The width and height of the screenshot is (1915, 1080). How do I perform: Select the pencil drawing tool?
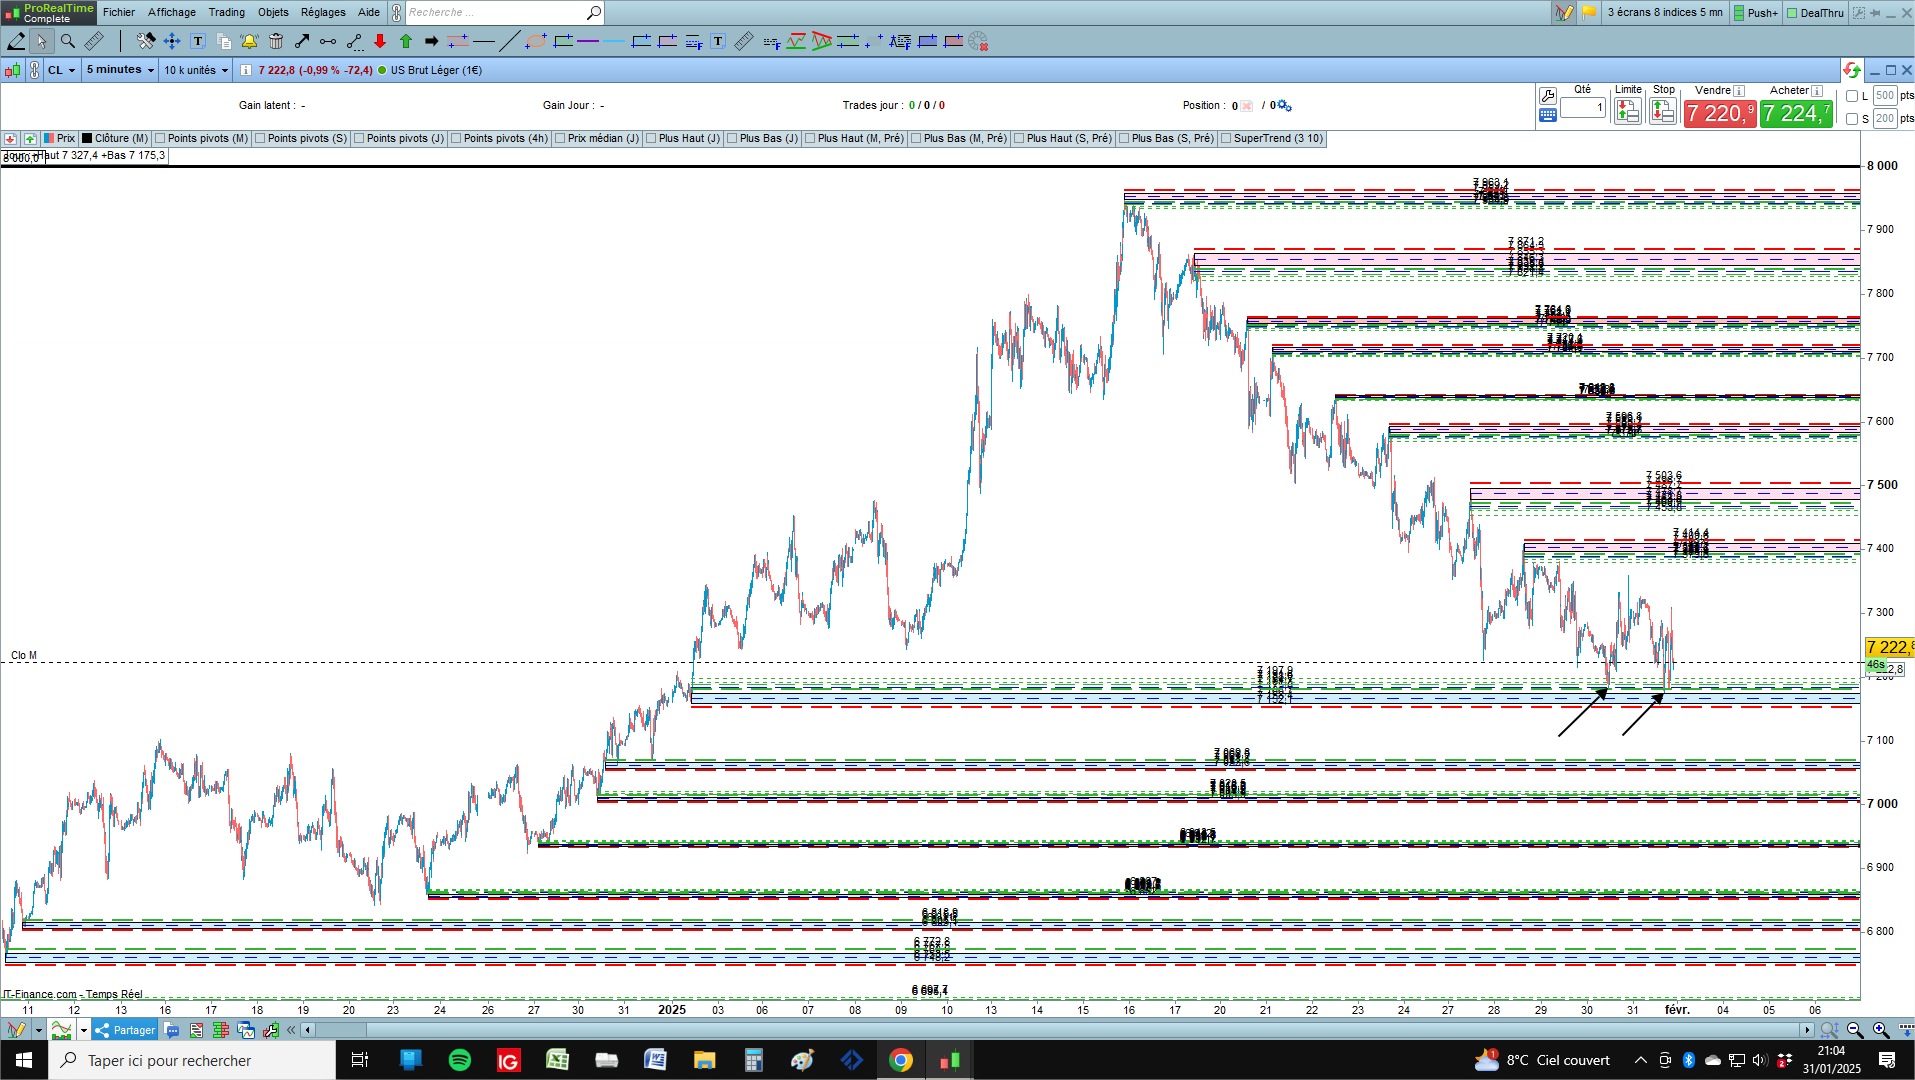tap(16, 41)
